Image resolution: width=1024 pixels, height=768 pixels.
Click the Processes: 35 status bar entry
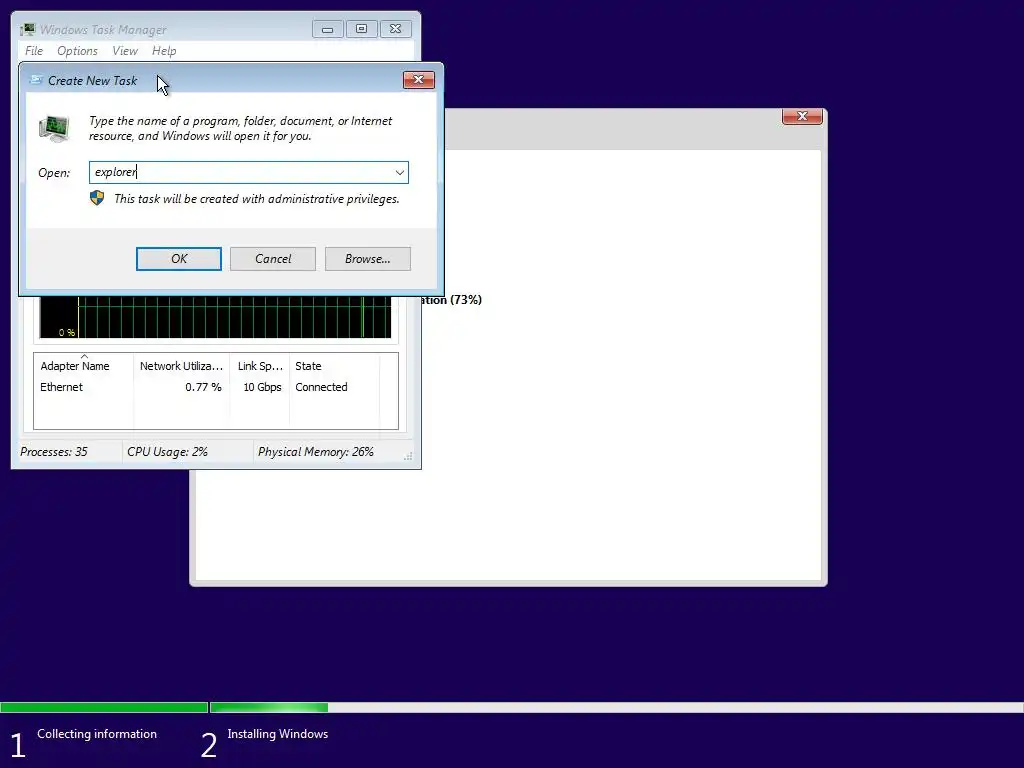[x=54, y=452]
